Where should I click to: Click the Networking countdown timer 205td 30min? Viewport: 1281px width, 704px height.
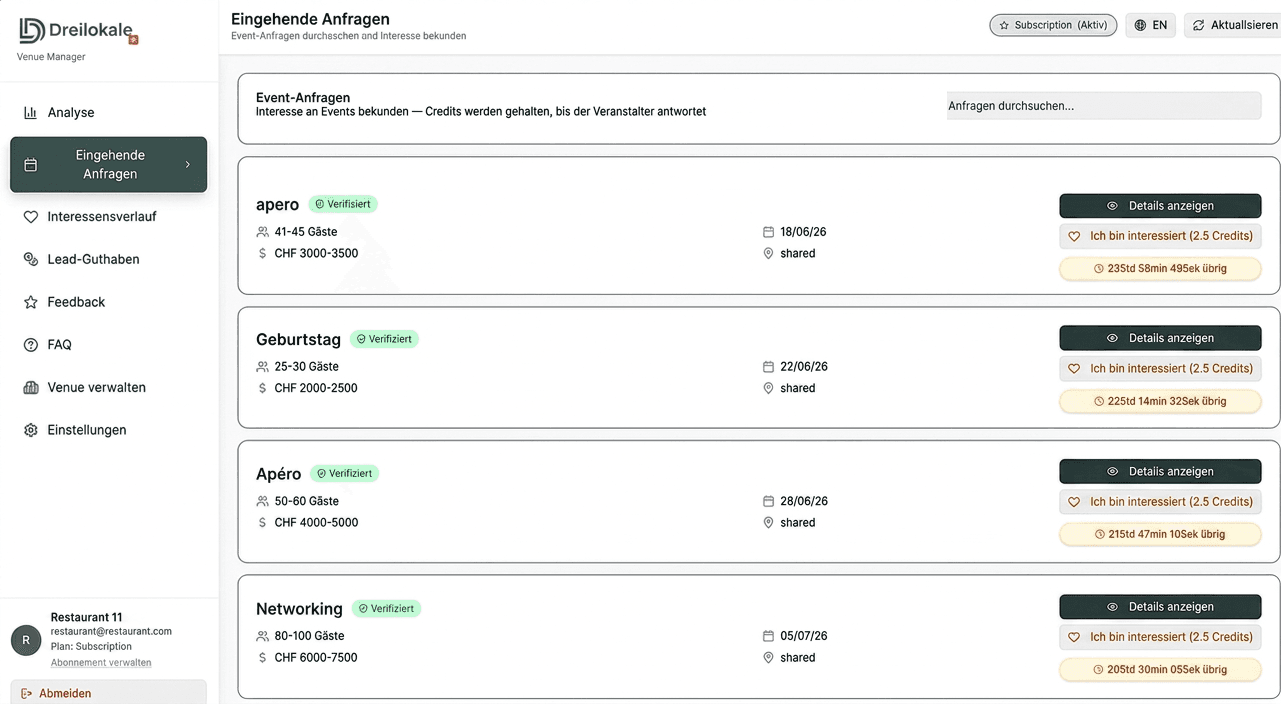click(x=1160, y=670)
